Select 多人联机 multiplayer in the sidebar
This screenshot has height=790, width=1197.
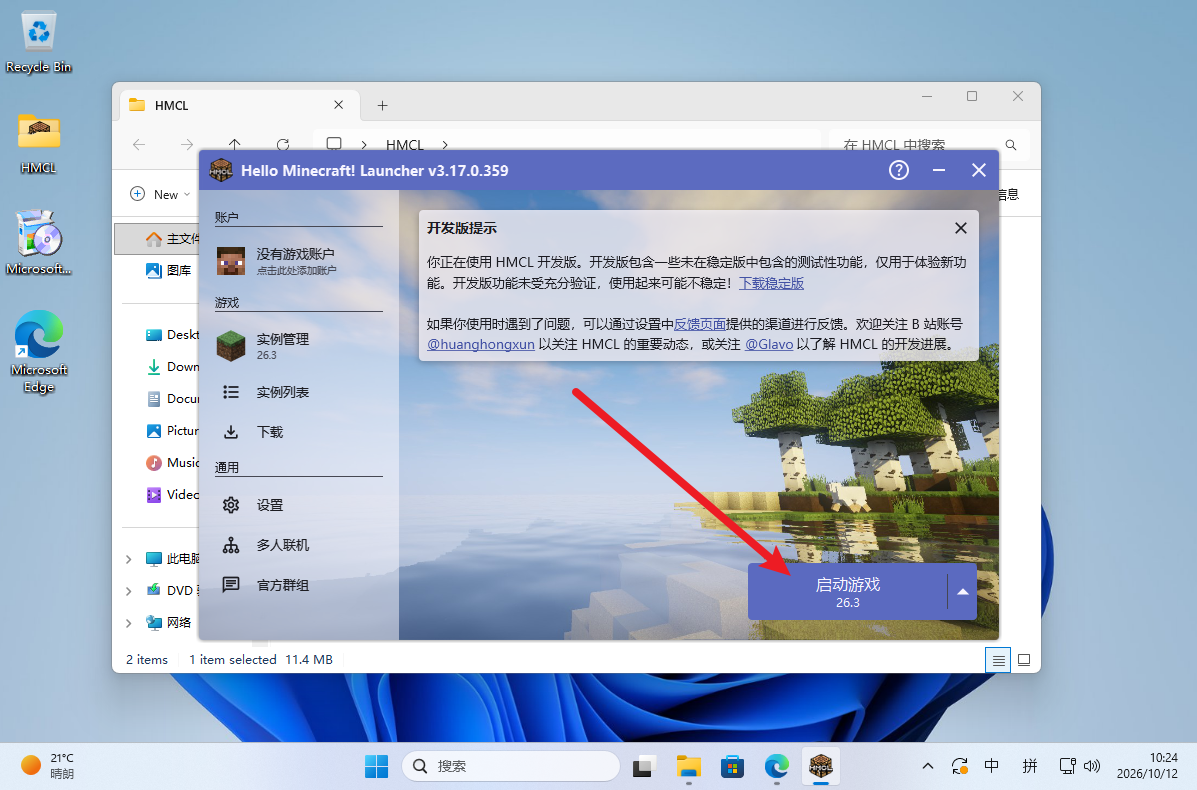298,545
